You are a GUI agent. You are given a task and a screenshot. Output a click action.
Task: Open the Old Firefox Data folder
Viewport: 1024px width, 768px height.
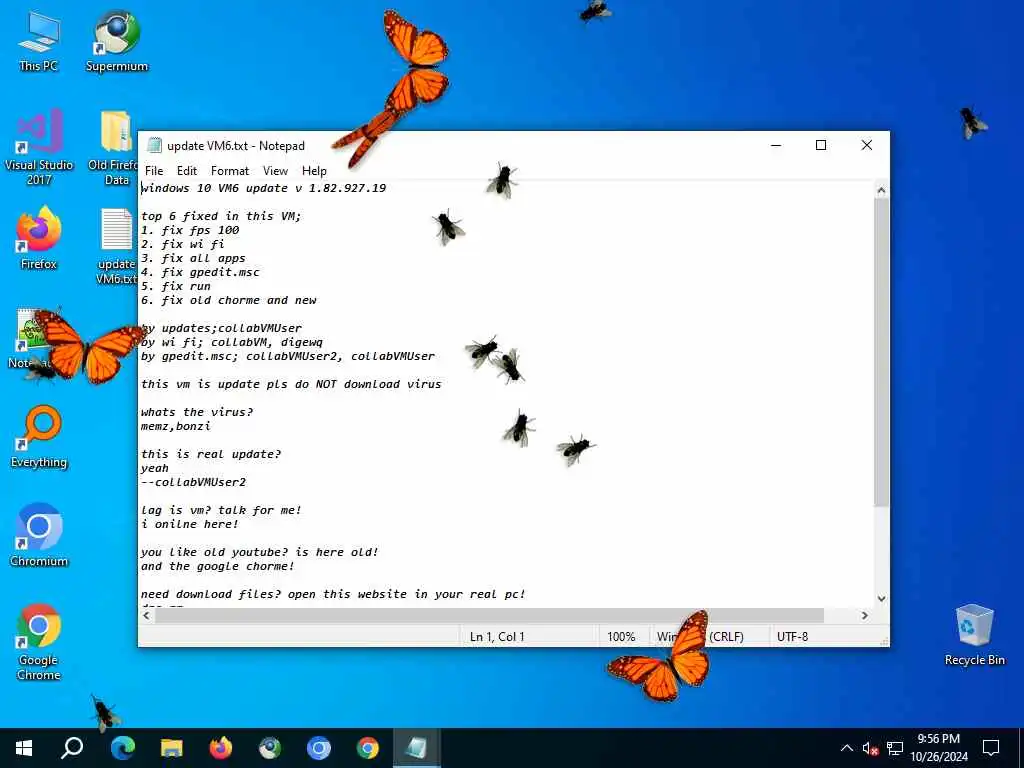114,148
